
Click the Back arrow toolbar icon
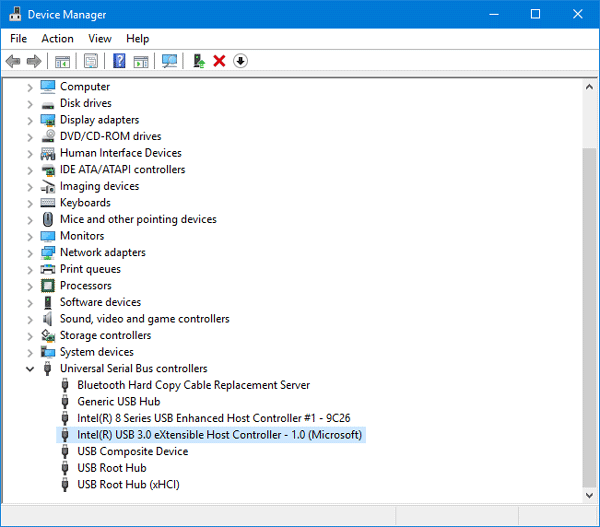pos(13,61)
